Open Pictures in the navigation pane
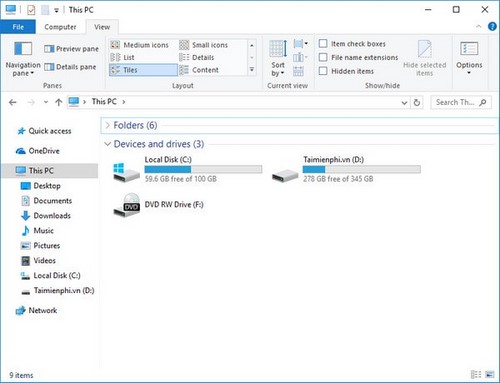500x383 pixels. point(40,246)
